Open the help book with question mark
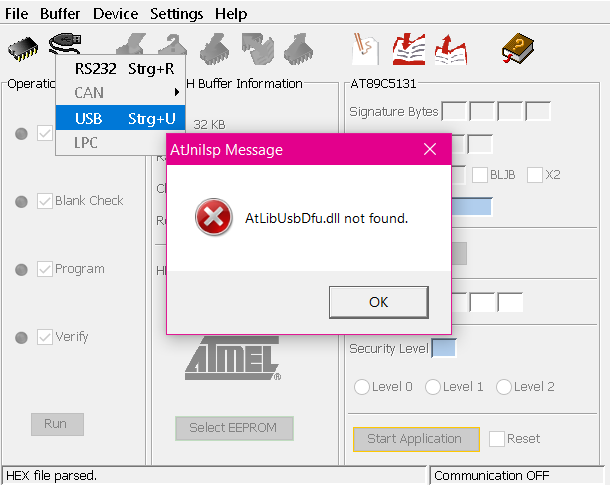The width and height of the screenshot is (610, 485). [518, 49]
